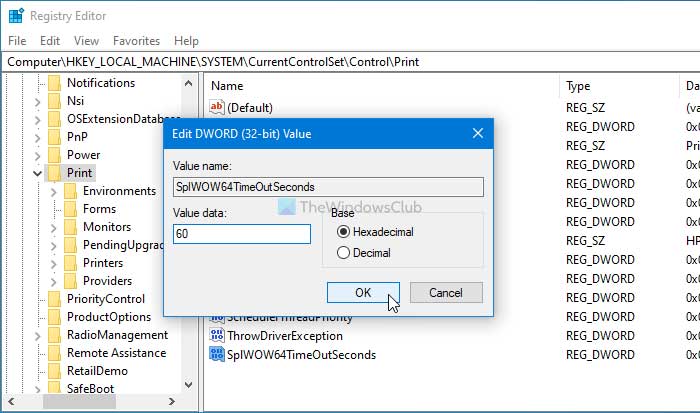700x413 pixels.
Task: Click the Registry Editor app icon in title bar
Action: [16, 16]
